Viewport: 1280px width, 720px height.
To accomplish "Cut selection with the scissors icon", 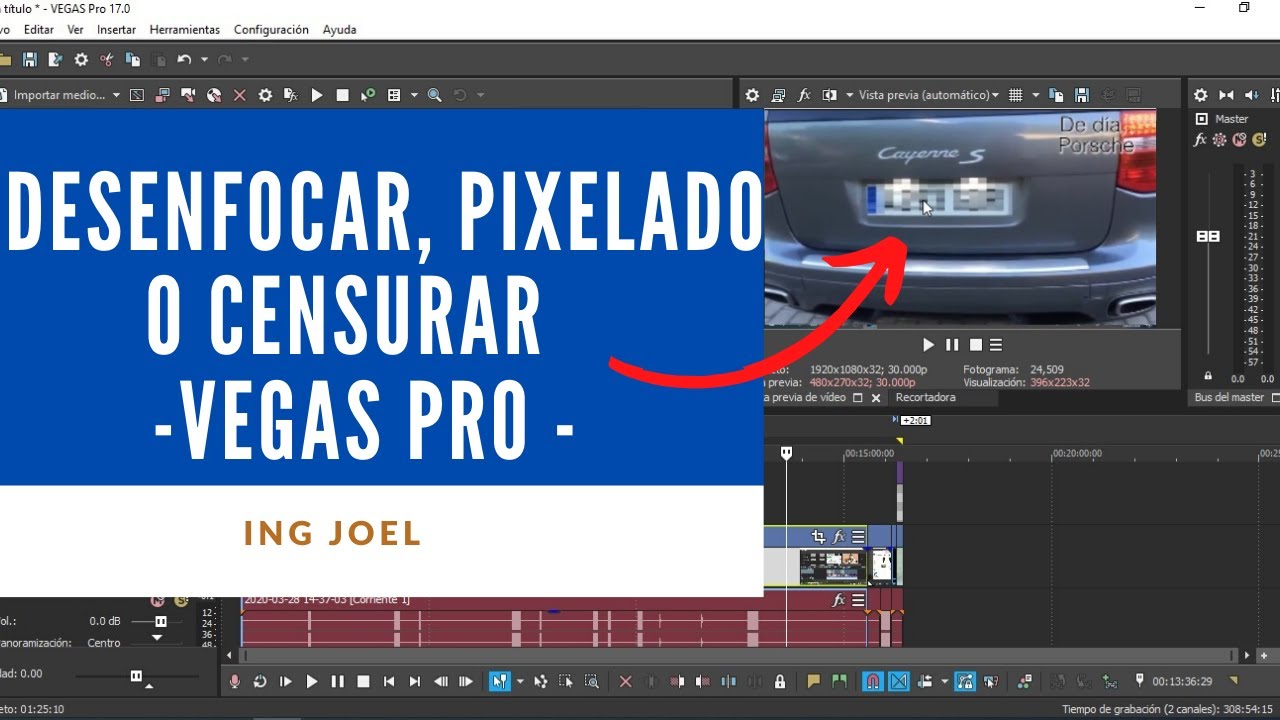I will (x=107, y=60).
